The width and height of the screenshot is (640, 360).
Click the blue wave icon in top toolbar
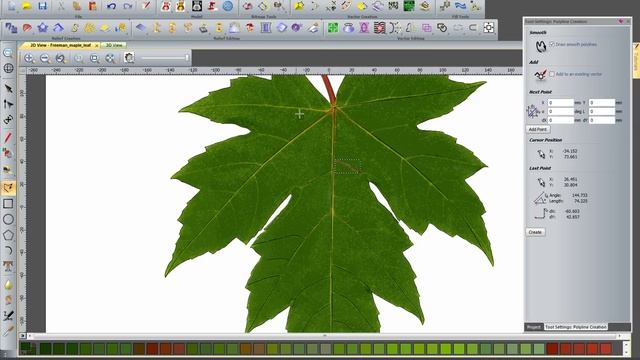pos(460,6)
